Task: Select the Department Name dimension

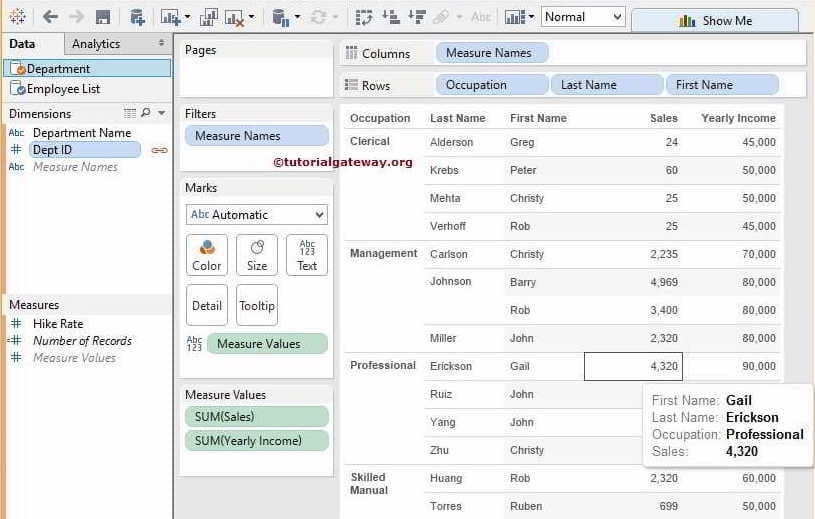Action: [82, 133]
